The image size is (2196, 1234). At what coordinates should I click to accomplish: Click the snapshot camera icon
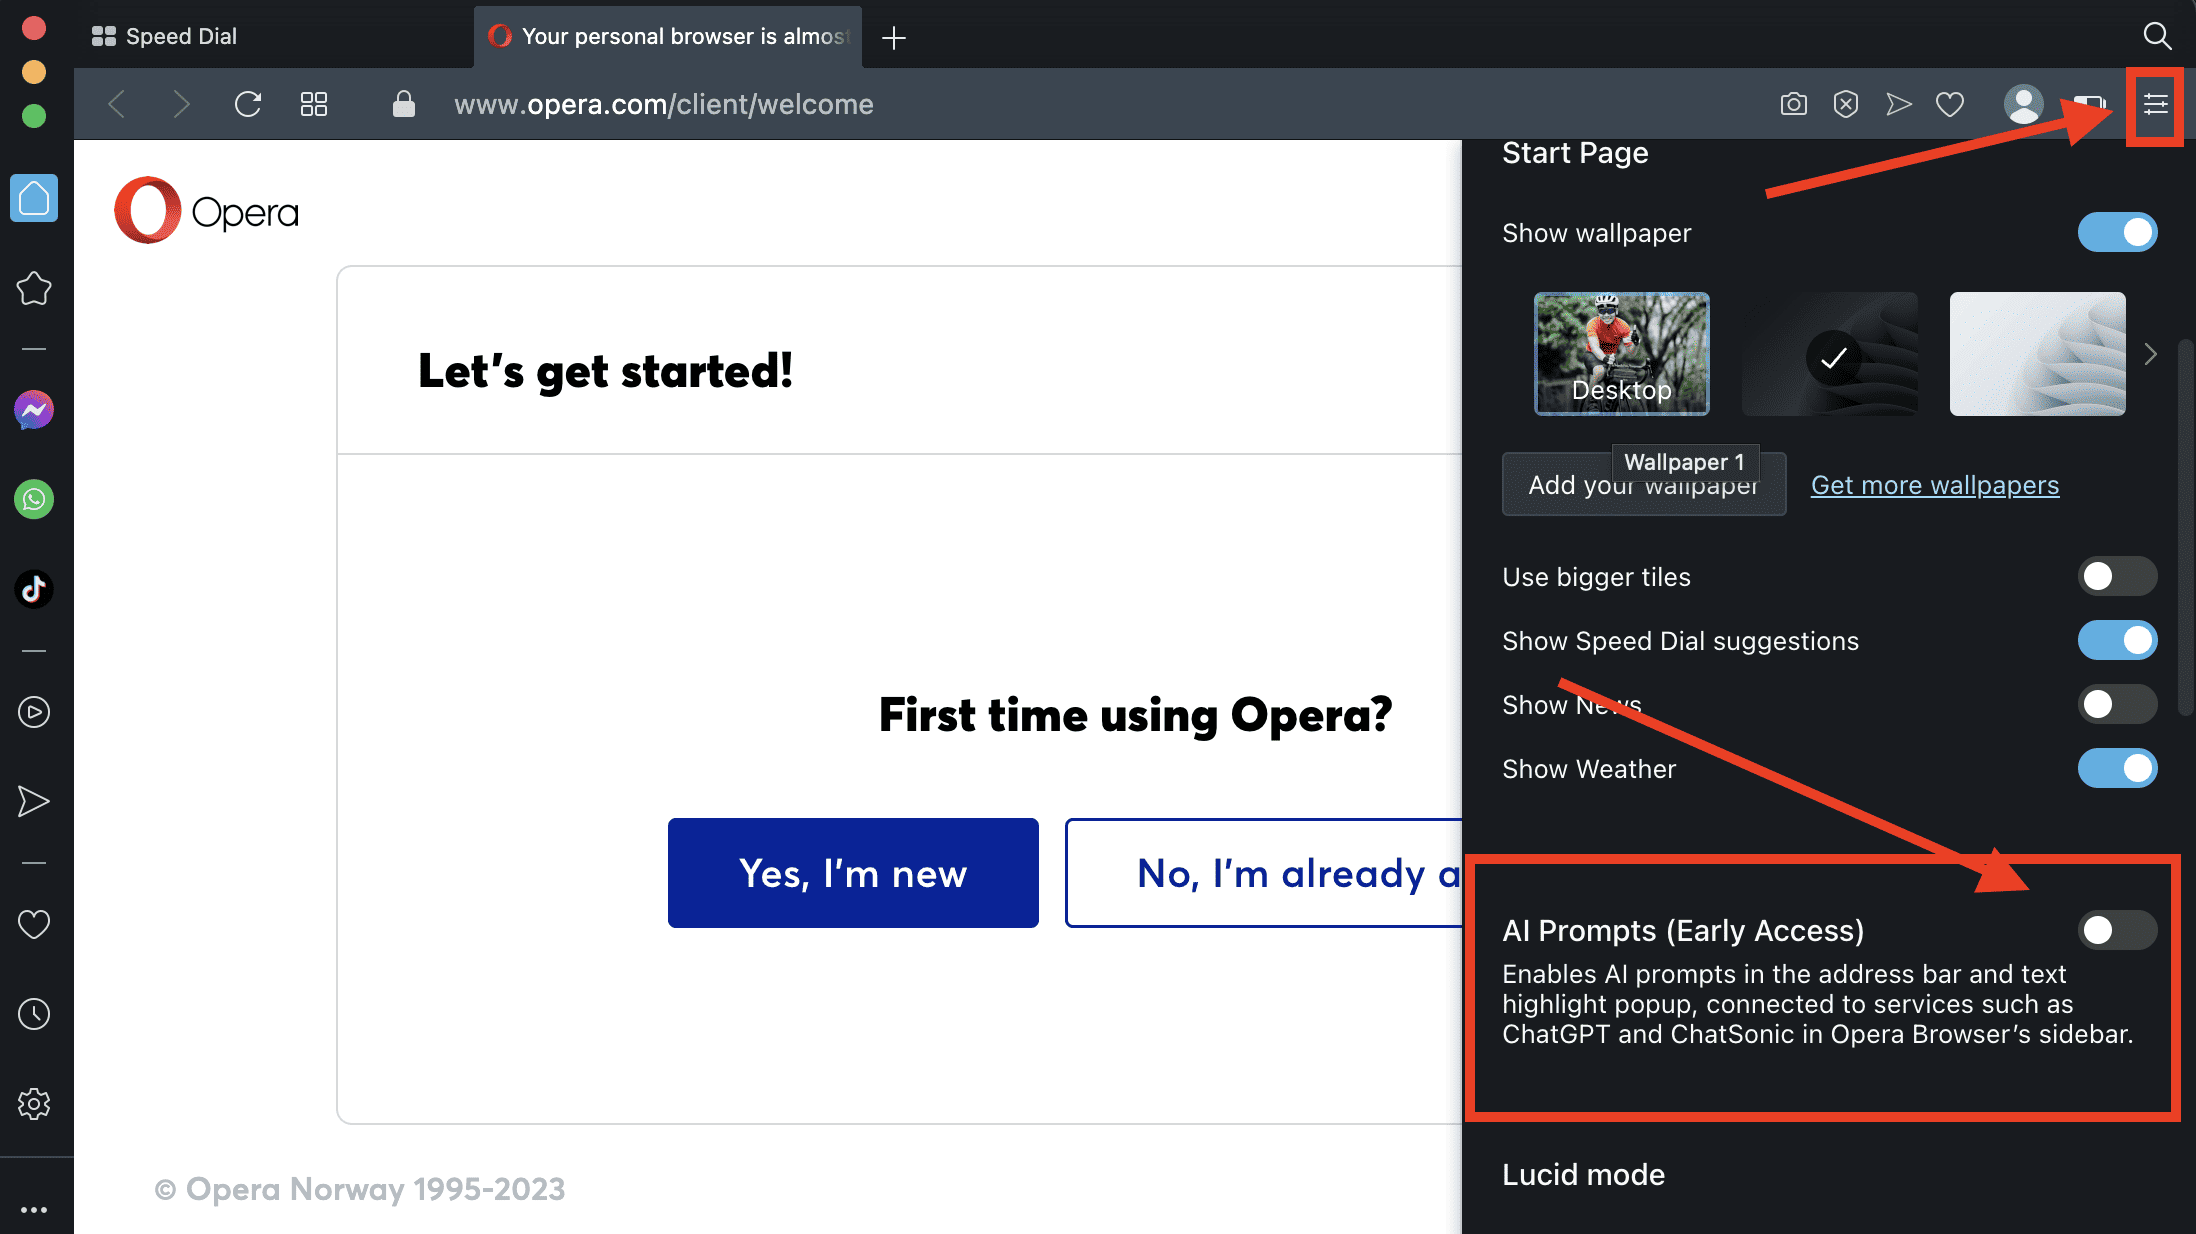(1793, 104)
